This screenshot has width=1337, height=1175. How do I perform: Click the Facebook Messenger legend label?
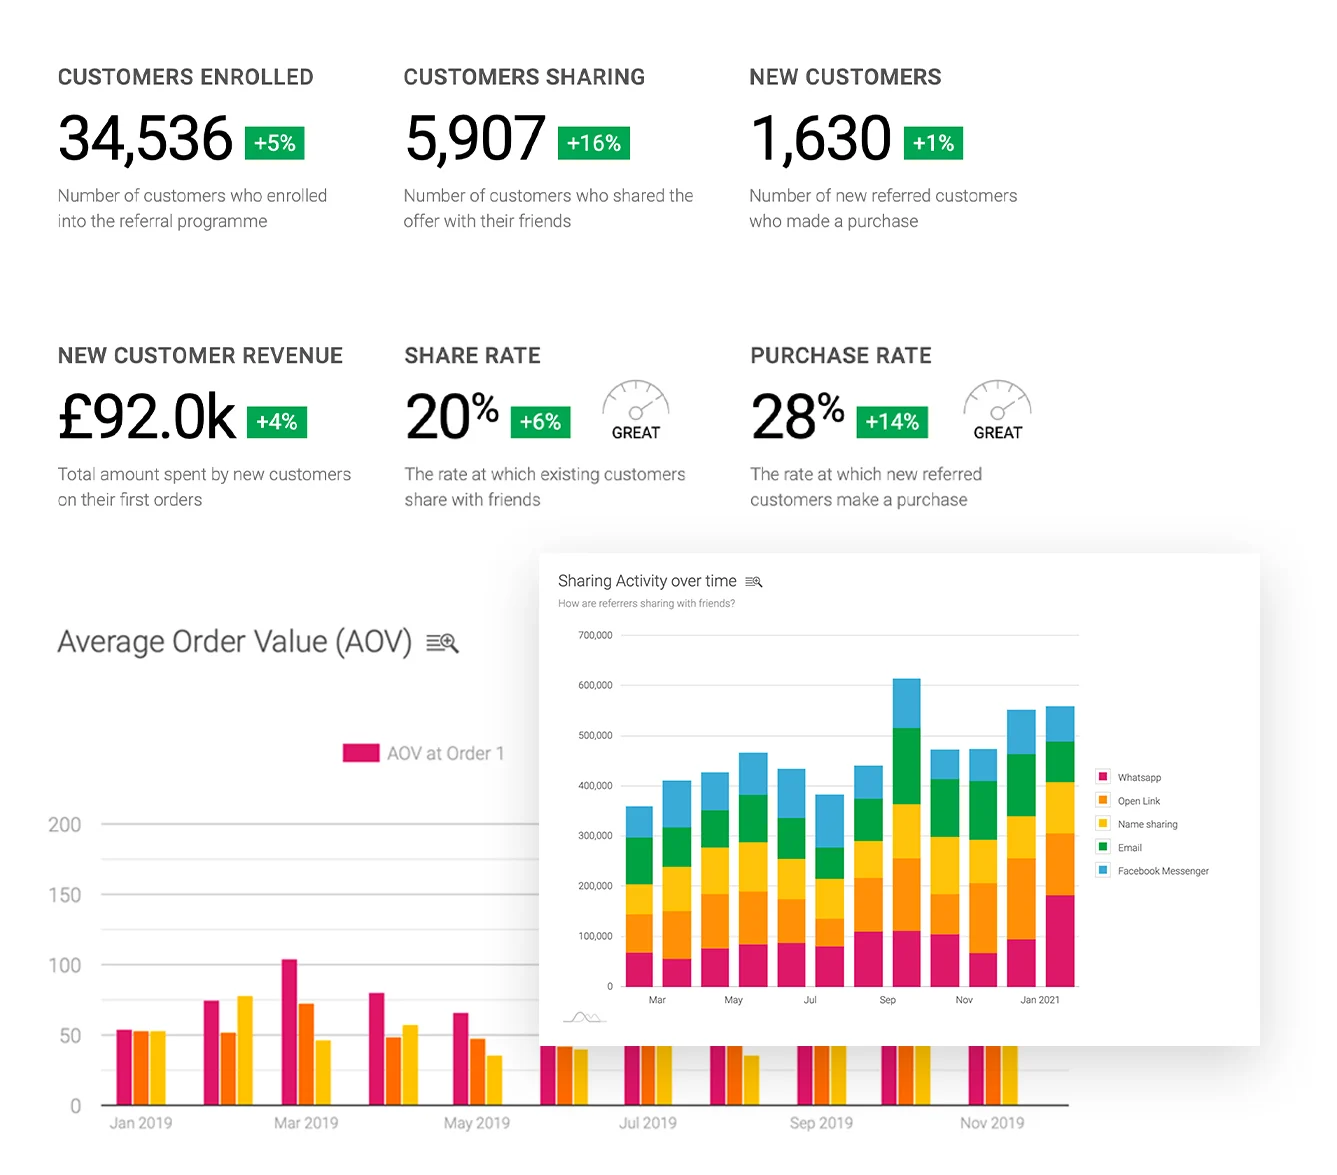pos(1163,871)
